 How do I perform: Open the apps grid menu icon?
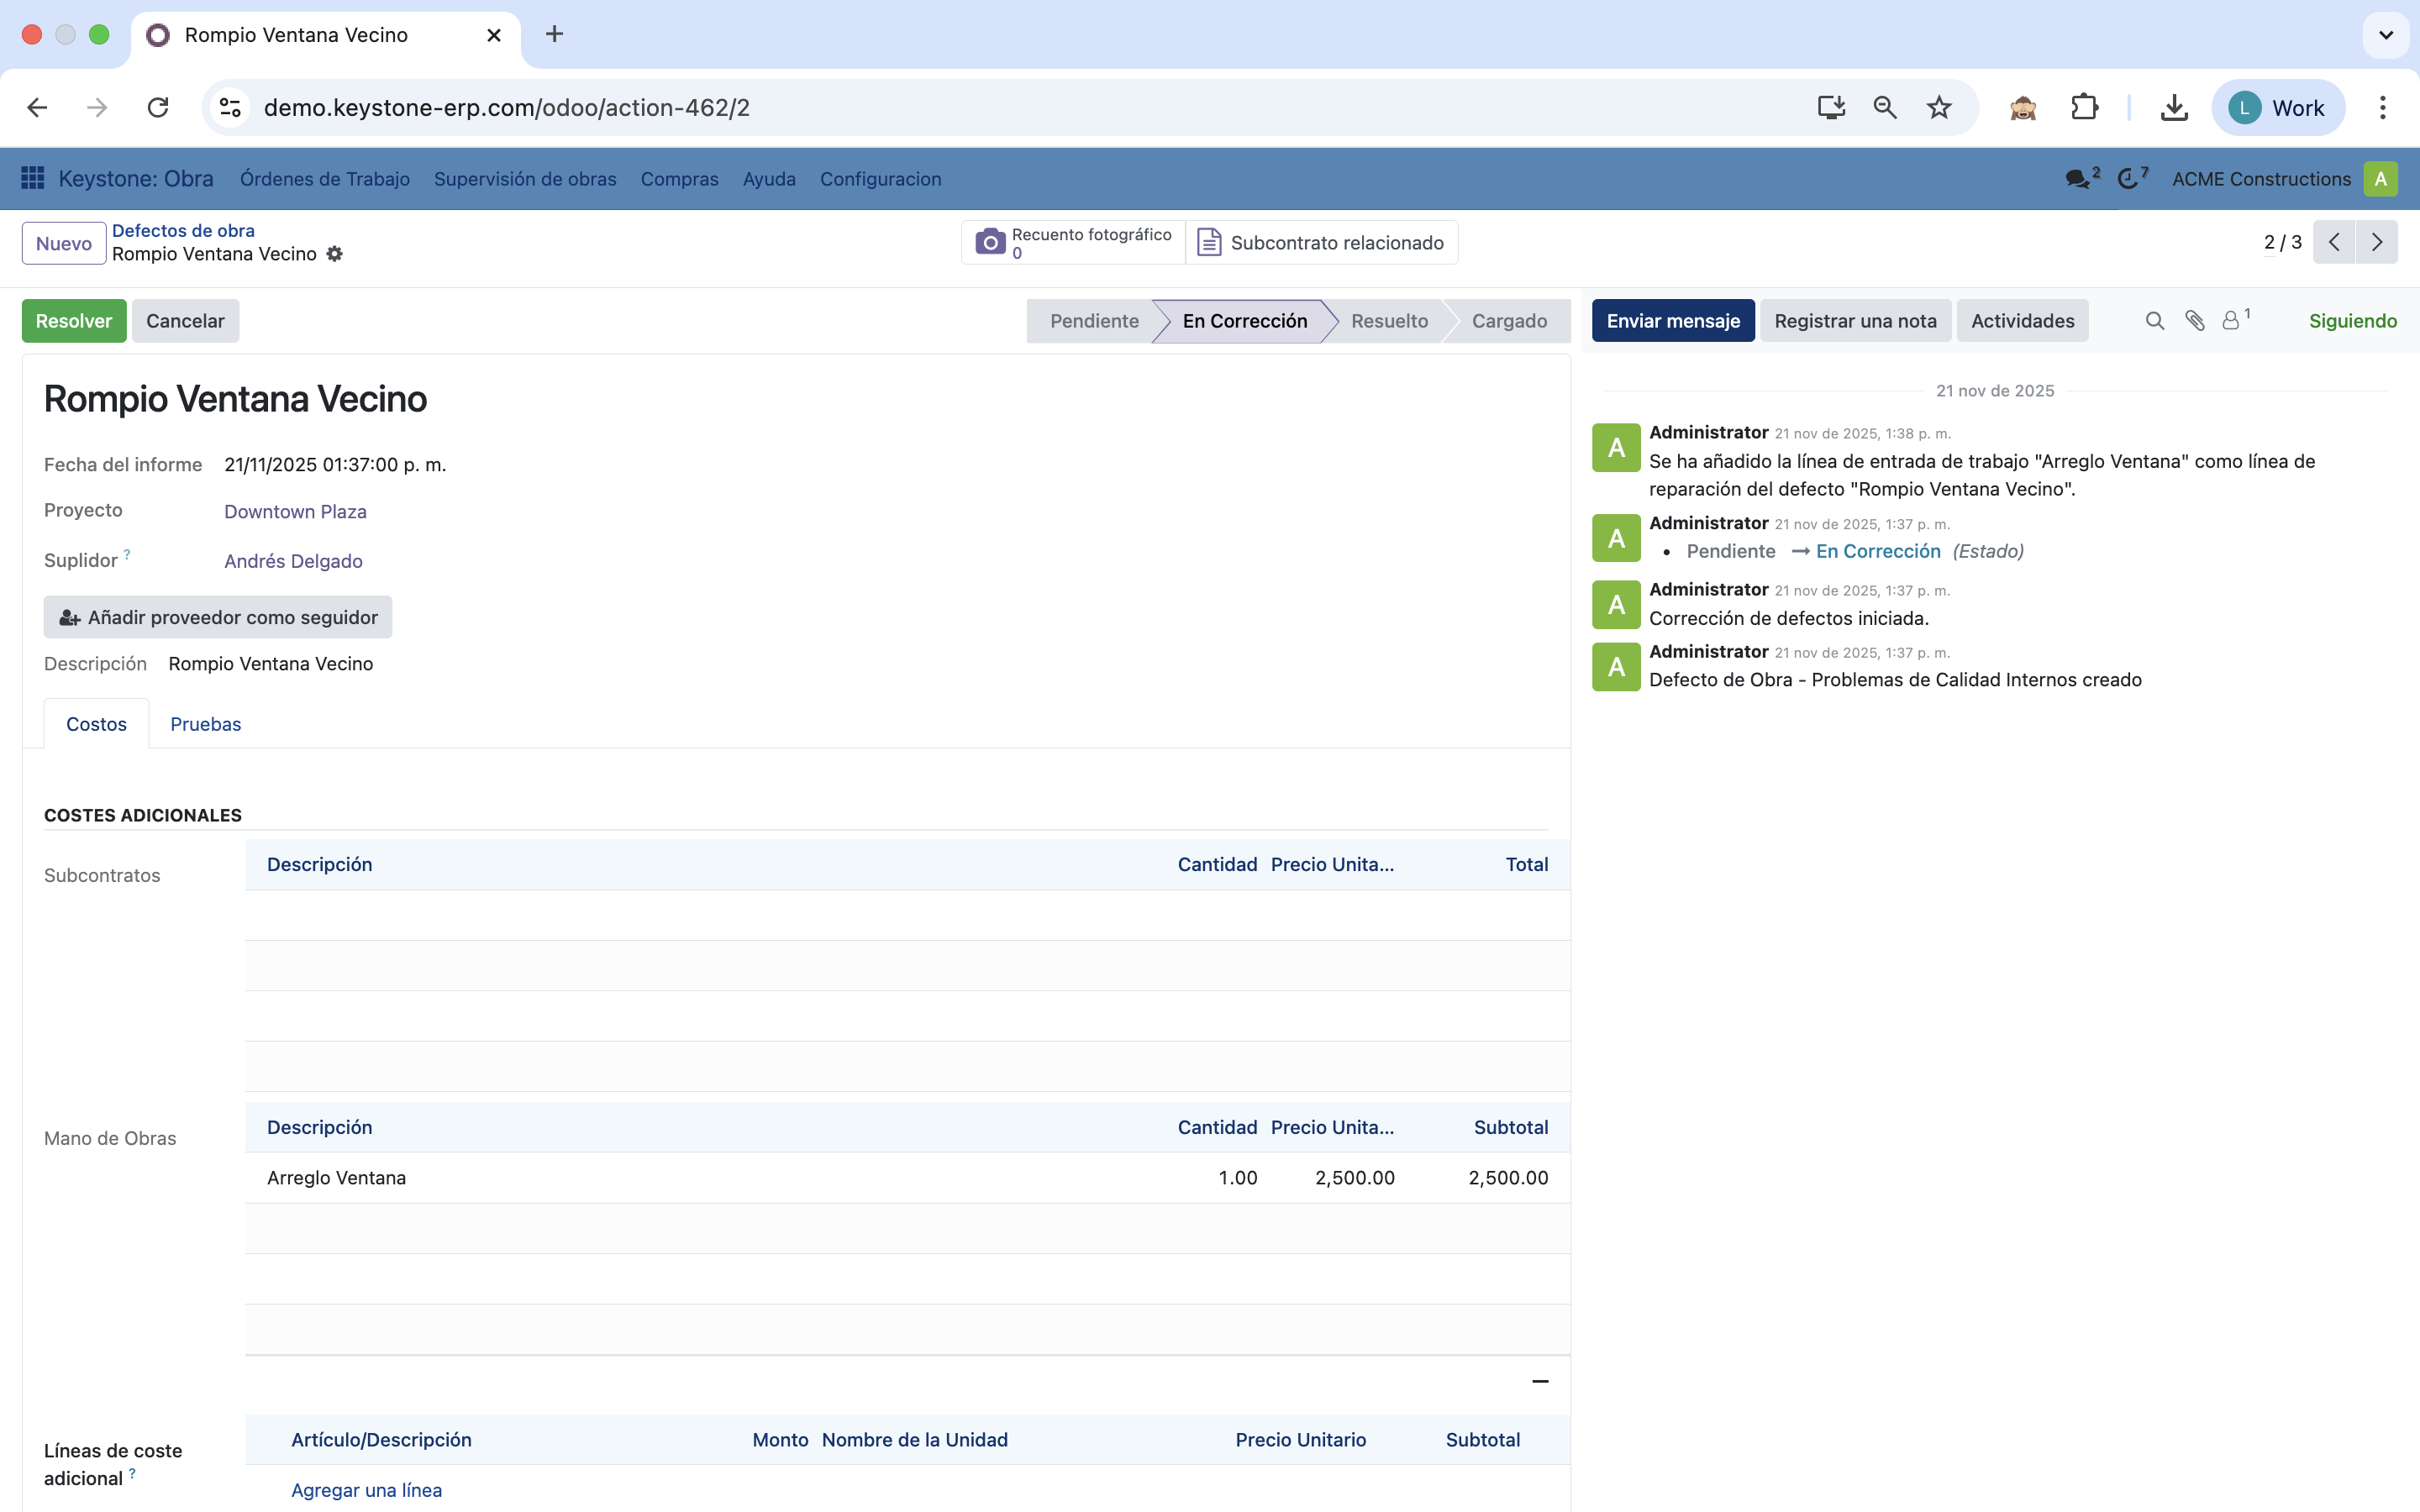click(x=32, y=178)
